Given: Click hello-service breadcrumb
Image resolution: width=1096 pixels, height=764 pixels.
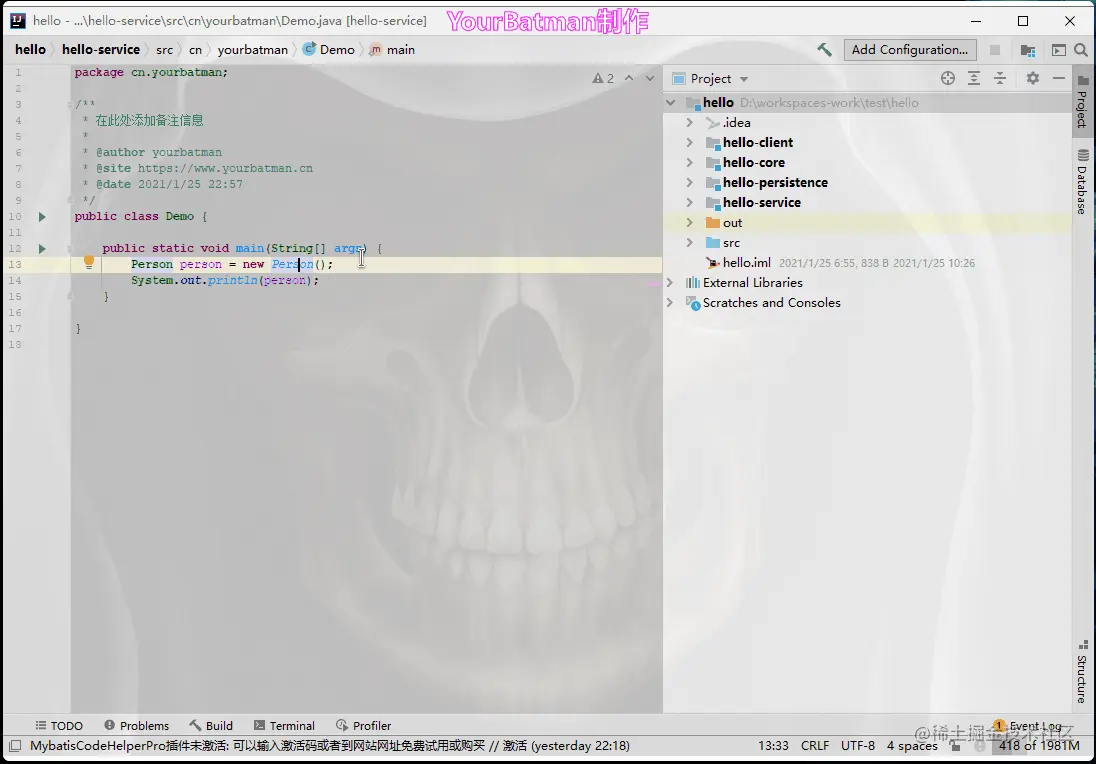Looking at the screenshot, I should coord(101,50).
